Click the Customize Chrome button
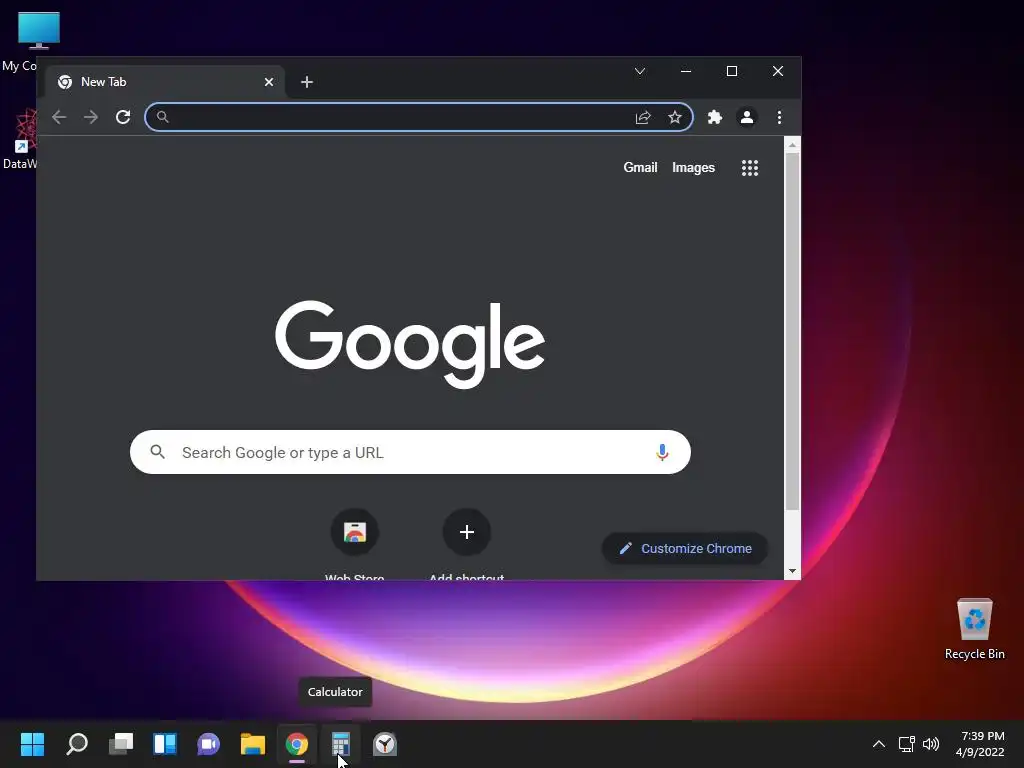 tap(684, 549)
